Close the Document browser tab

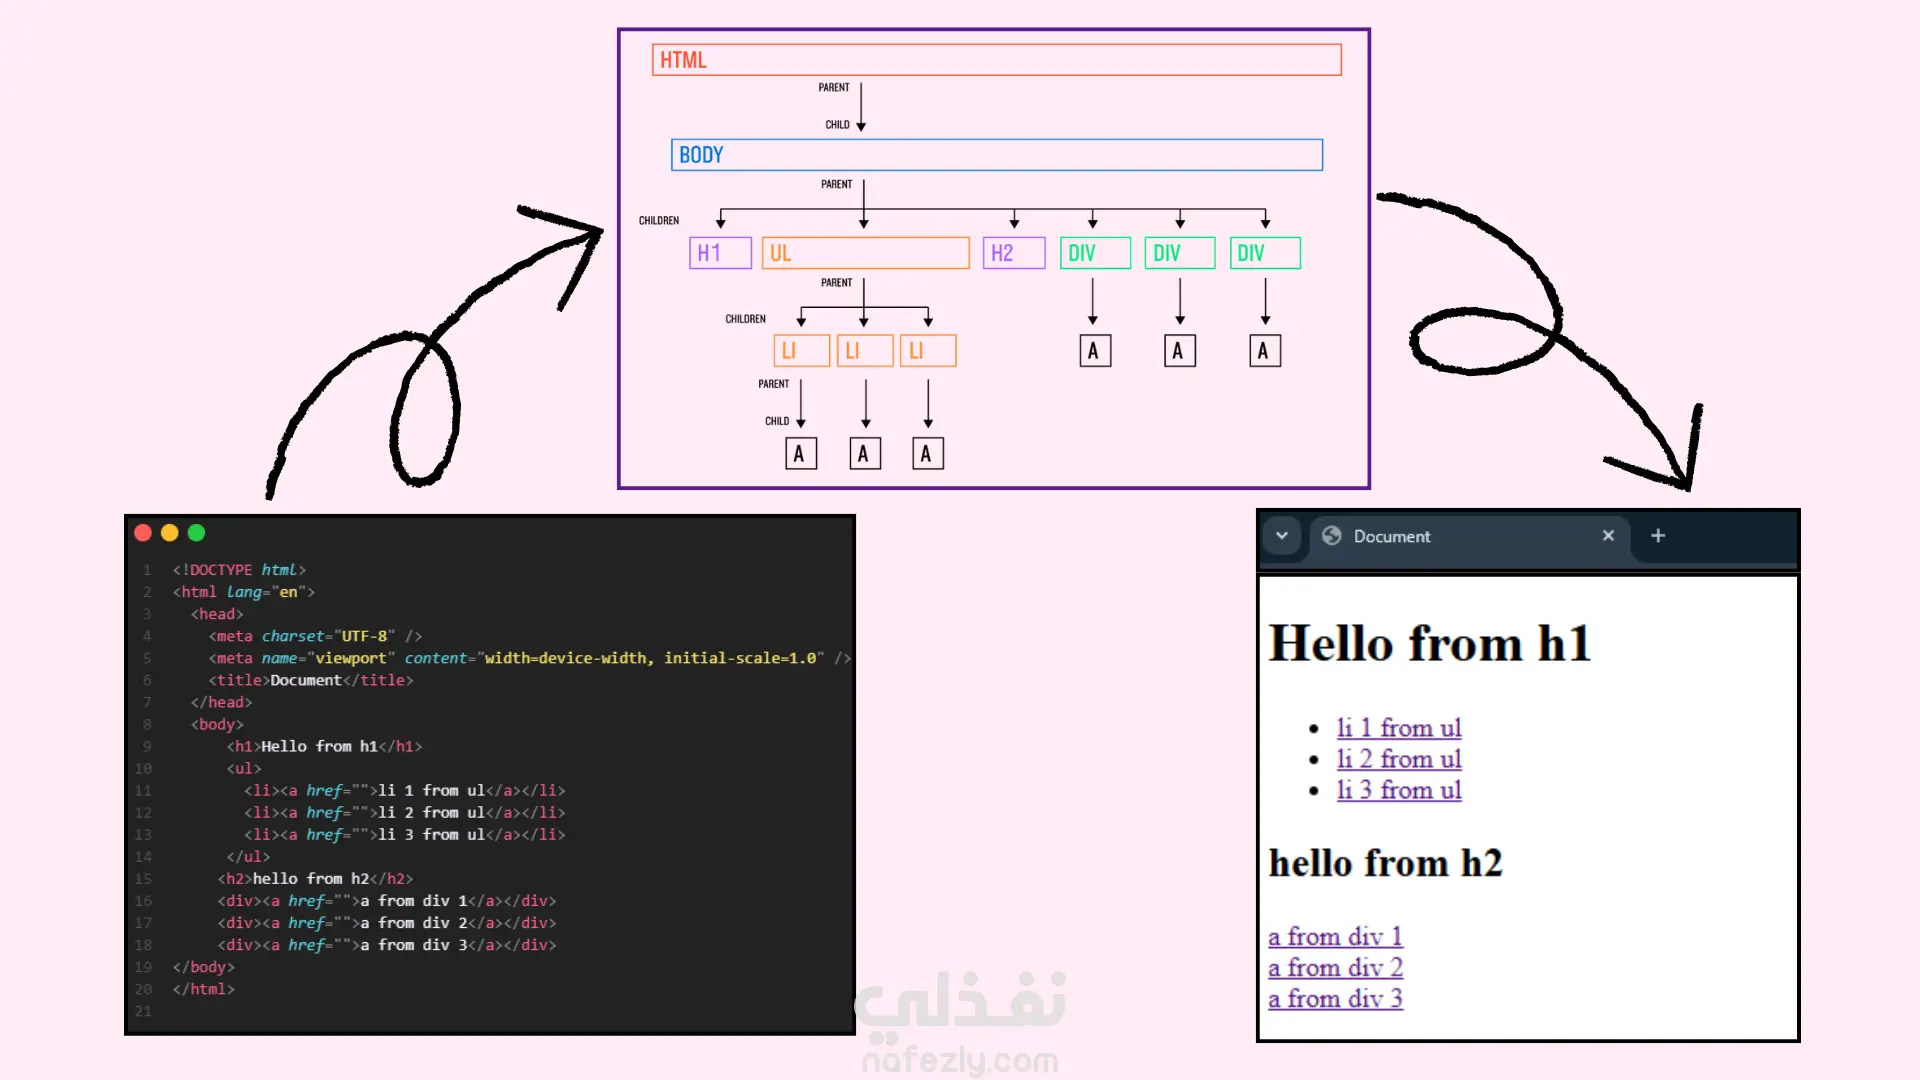click(x=1608, y=536)
